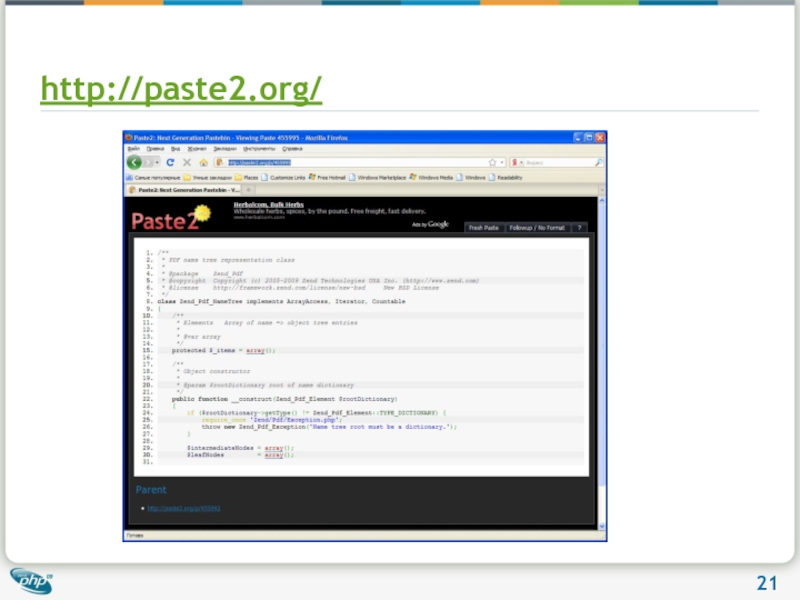The image size is (800, 600).
Task: Click the Followup / No Format button
Action: point(538,228)
